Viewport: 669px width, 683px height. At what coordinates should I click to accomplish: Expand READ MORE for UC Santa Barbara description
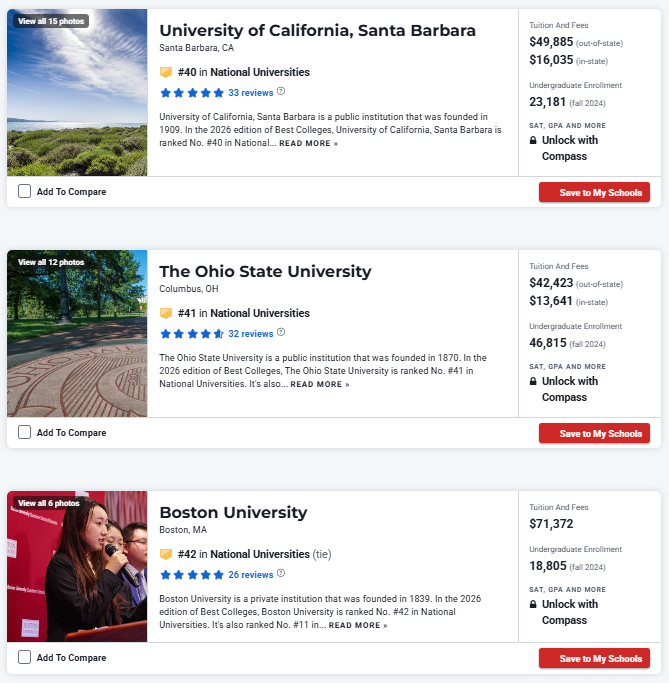tap(308, 143)
